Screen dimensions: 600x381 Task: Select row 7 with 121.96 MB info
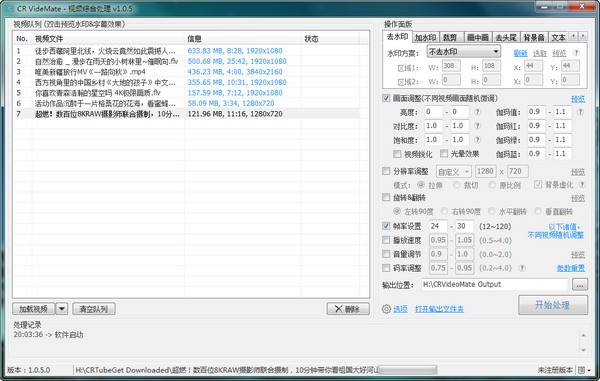coord(186,114)
